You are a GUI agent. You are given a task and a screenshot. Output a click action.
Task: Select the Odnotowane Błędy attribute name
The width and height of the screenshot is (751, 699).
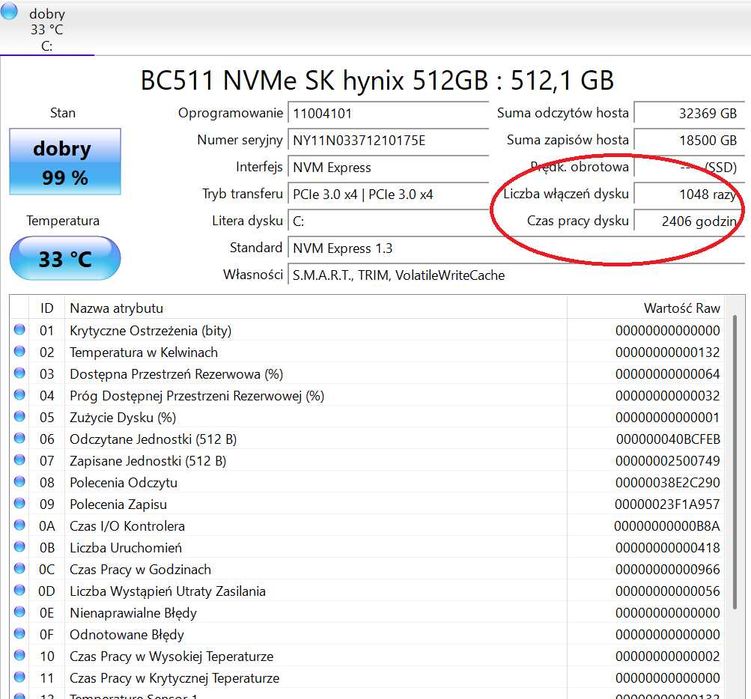[127, 635]
